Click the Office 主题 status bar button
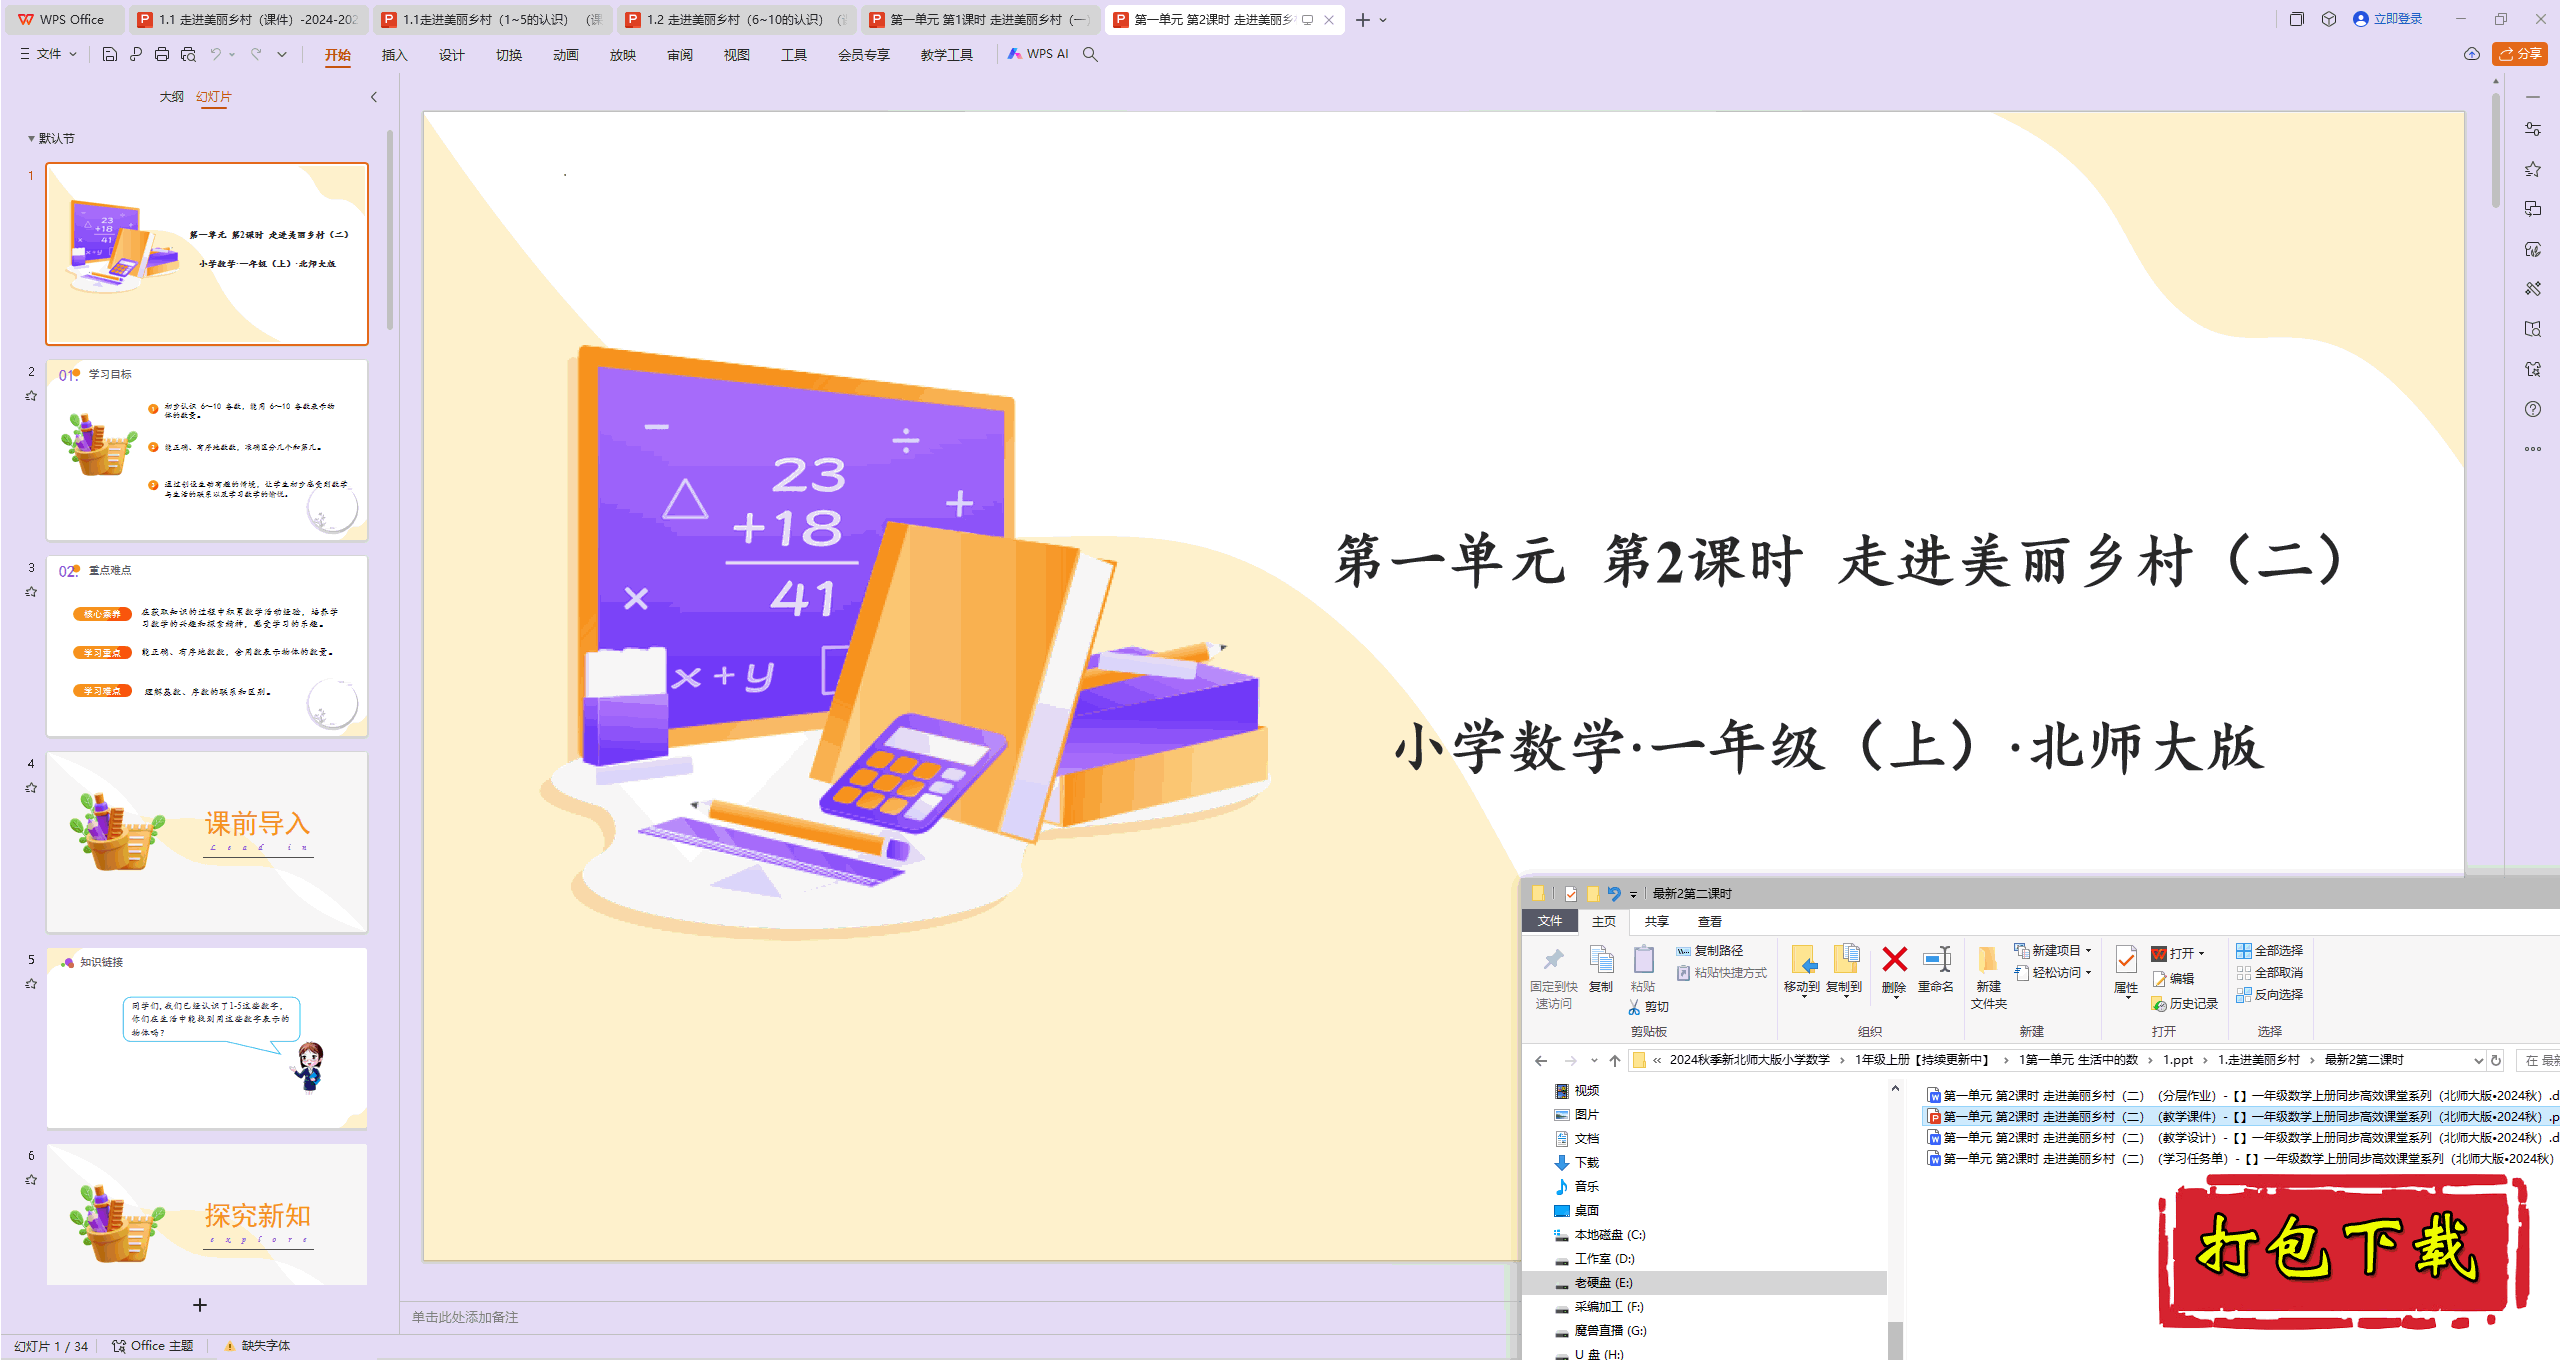This screenshot has width=2560, height=1360. pos(152,1346)
